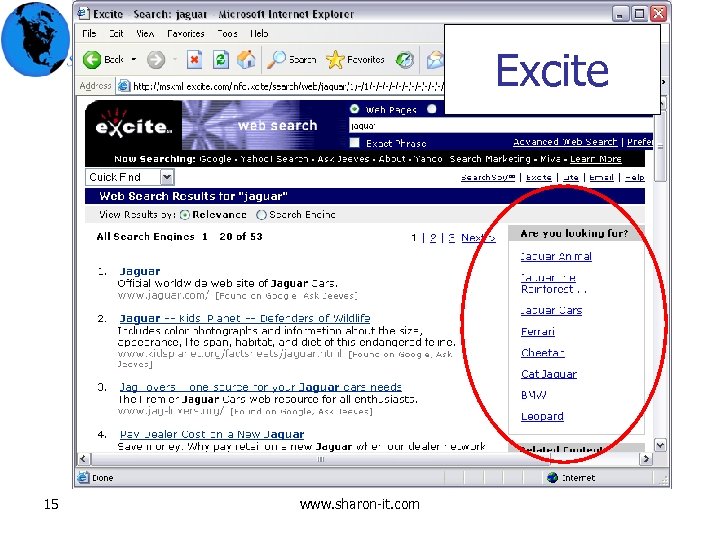Click the Home icon in toolbar
This screenshot has width=720, height=540.
(247, 59)
